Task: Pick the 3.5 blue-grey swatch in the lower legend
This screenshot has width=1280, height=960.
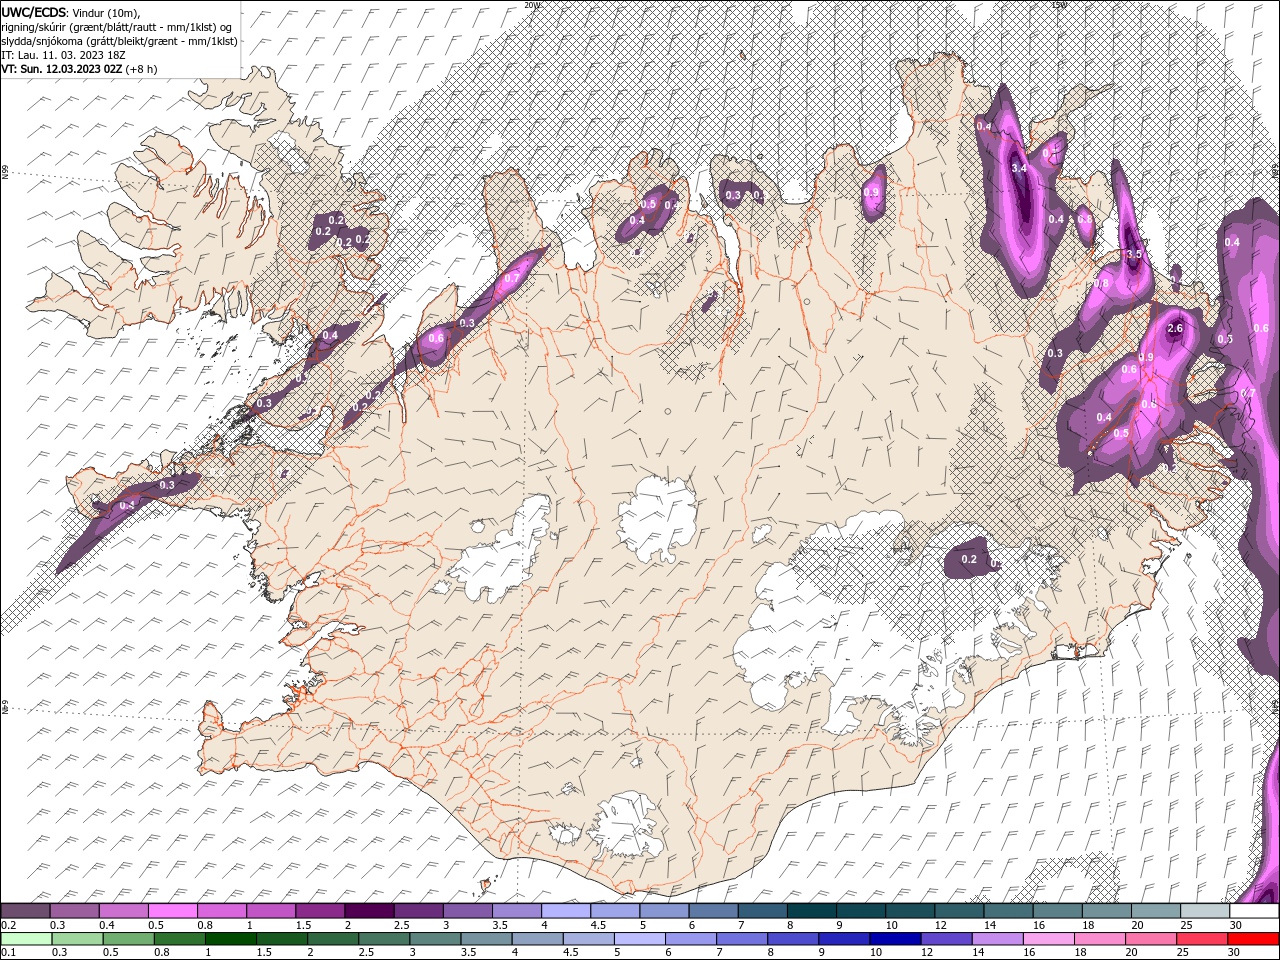Action: tap(486, 938)
